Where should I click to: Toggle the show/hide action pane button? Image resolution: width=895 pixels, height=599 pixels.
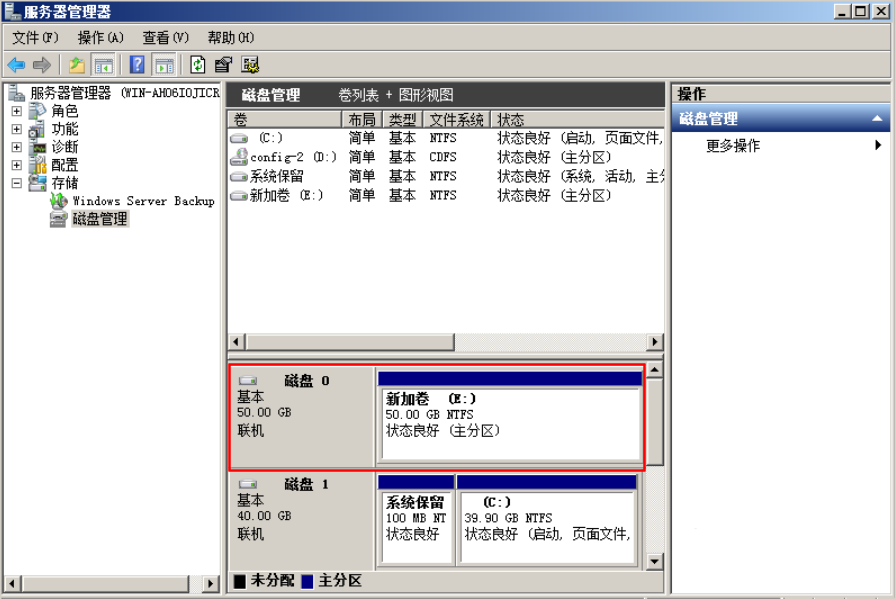click(164, 65)
